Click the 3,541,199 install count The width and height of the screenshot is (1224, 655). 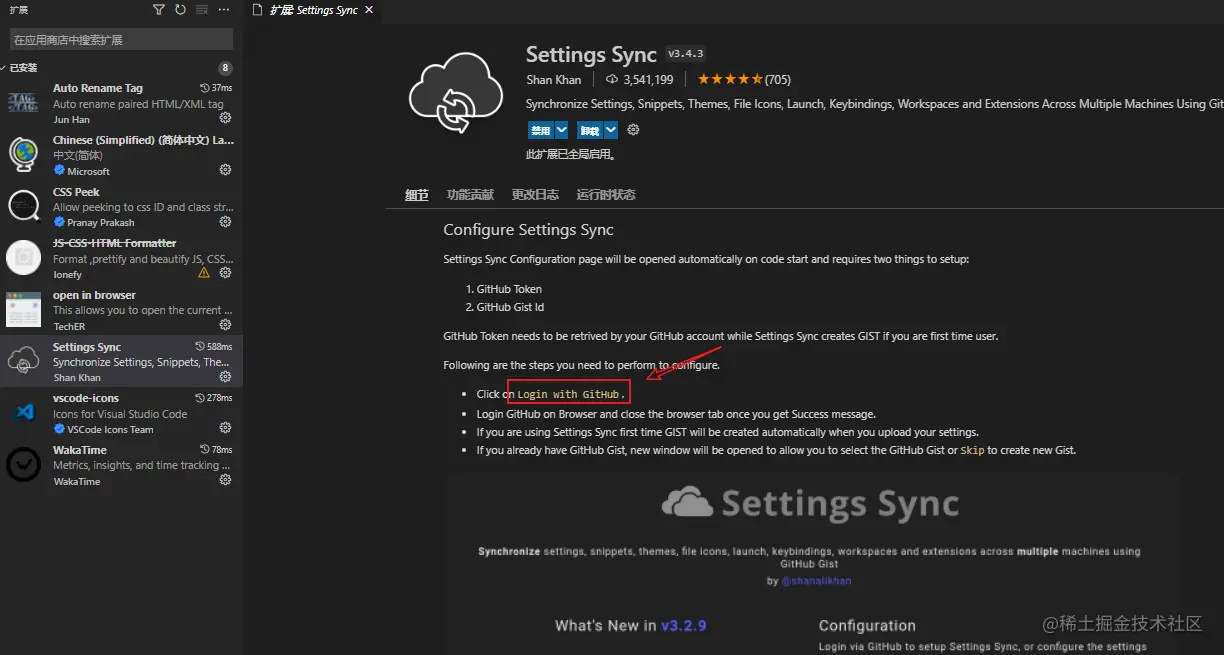point(648,79)
